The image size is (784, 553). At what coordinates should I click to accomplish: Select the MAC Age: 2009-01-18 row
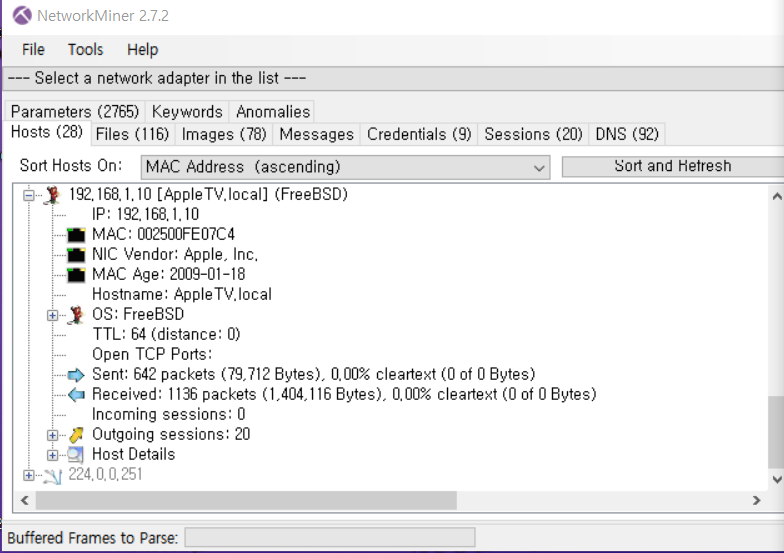[168, 274]
